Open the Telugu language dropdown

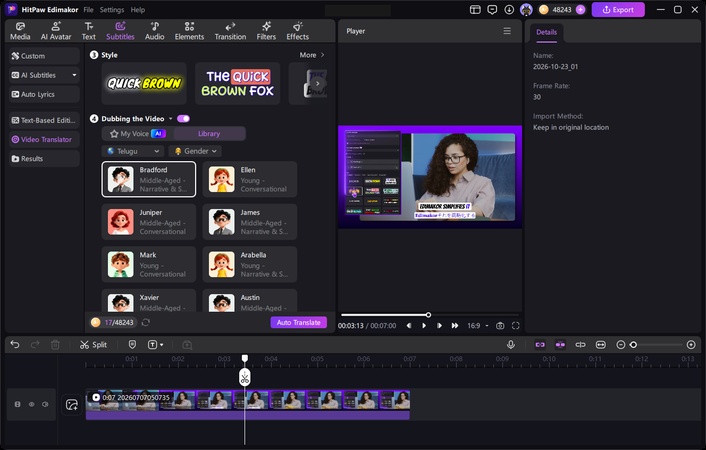point(133,151)
